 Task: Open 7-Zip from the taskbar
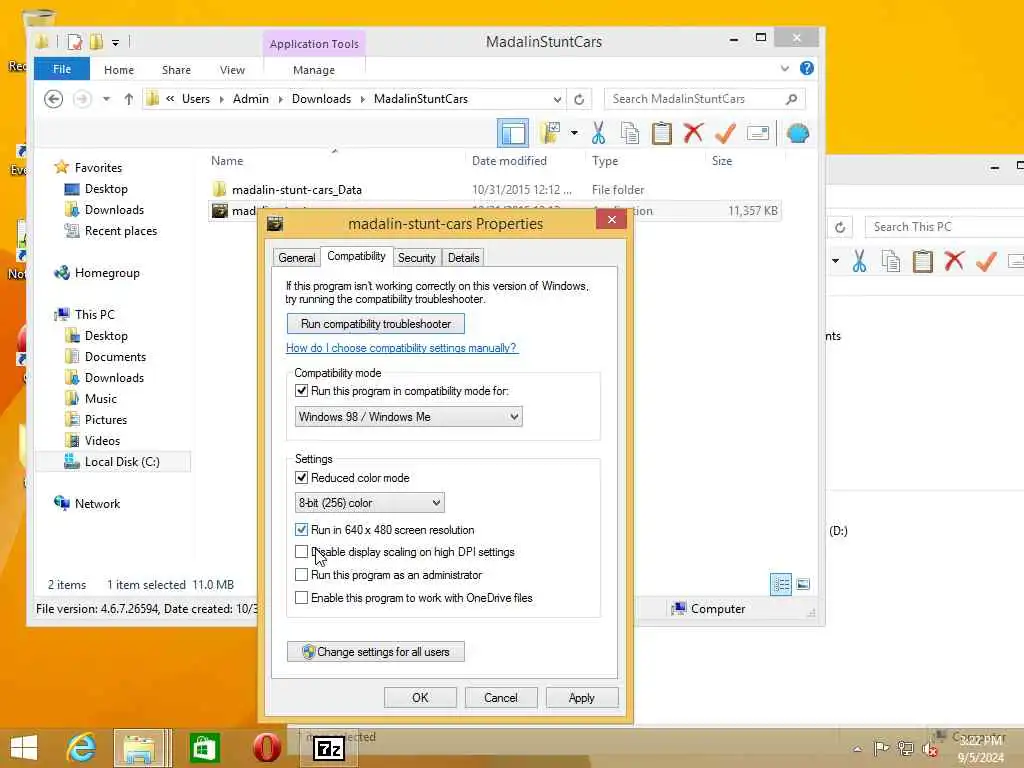(329, 748)
